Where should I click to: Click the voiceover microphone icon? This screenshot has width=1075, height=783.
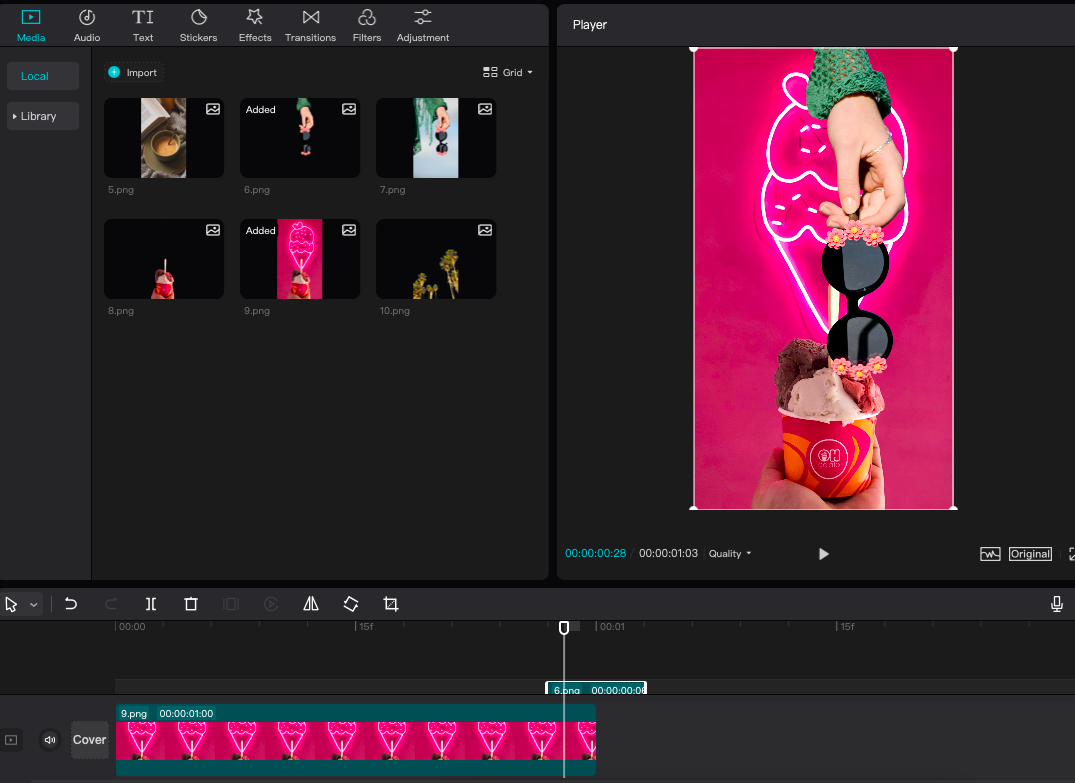click(x=1057, y=604)
